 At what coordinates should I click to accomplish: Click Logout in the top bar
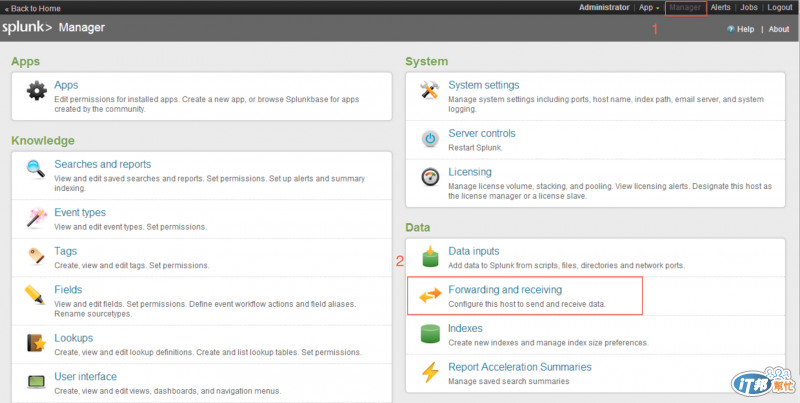(x=780, y=8)
